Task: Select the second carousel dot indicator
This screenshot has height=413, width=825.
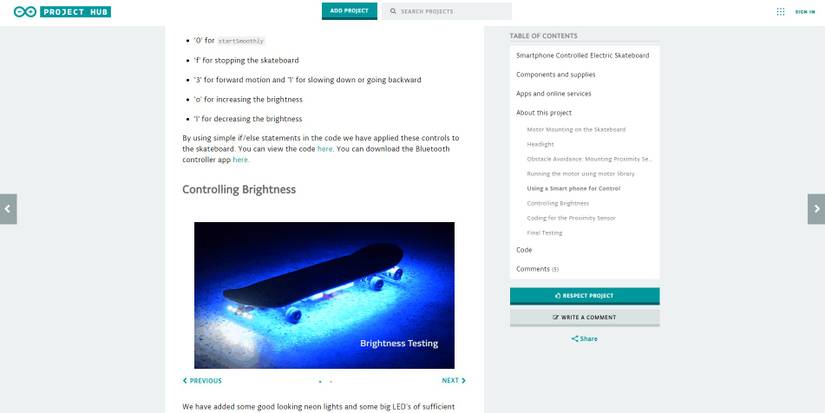Action: point(330,382)
